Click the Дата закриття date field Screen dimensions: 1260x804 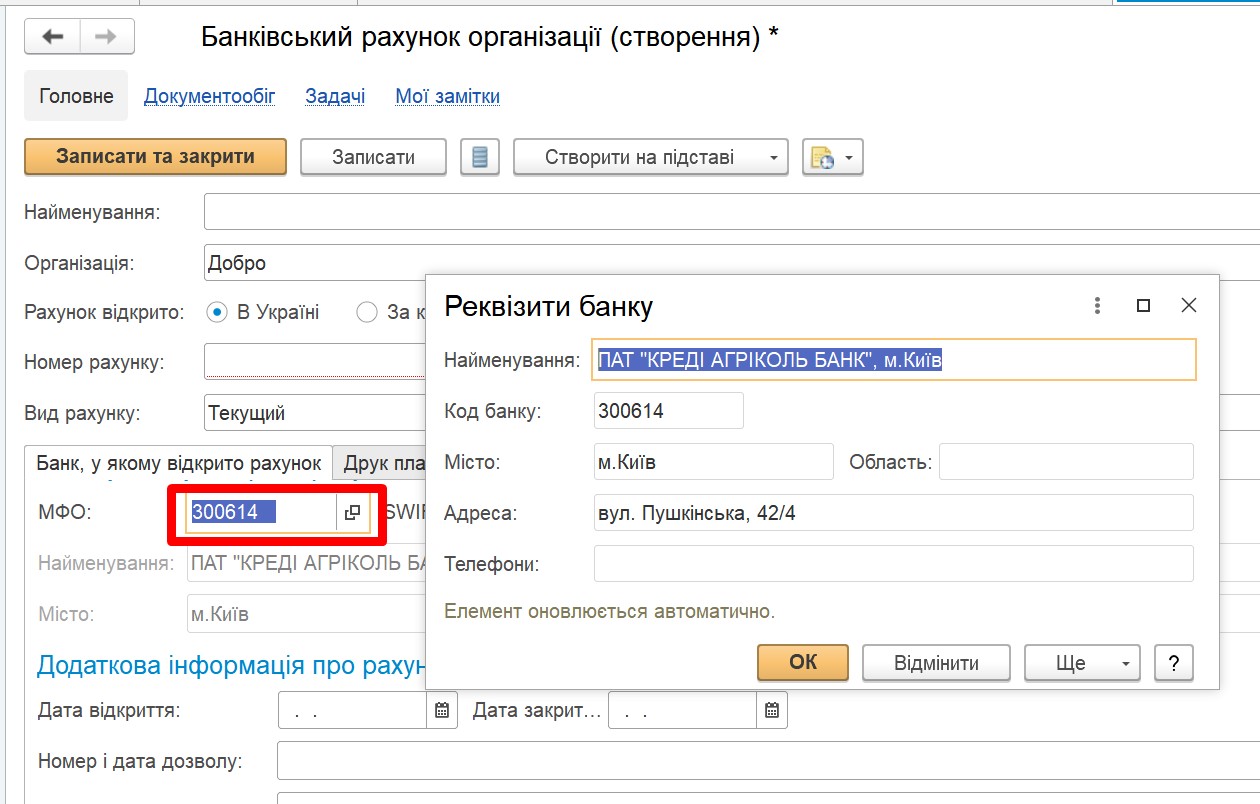tap(682, 711)
